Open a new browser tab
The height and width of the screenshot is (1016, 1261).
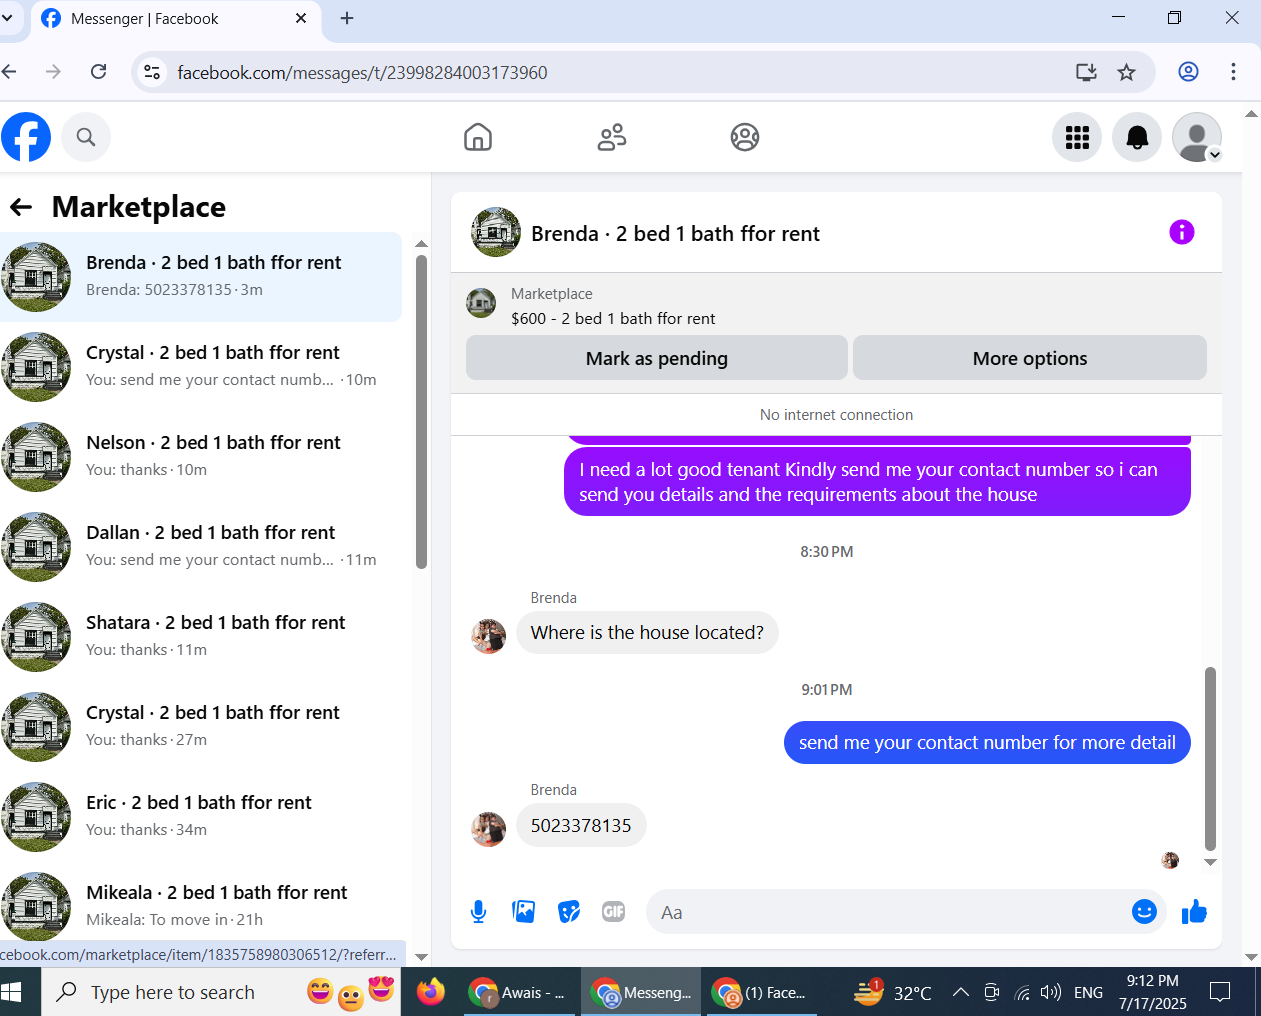(x=347, y=18)
